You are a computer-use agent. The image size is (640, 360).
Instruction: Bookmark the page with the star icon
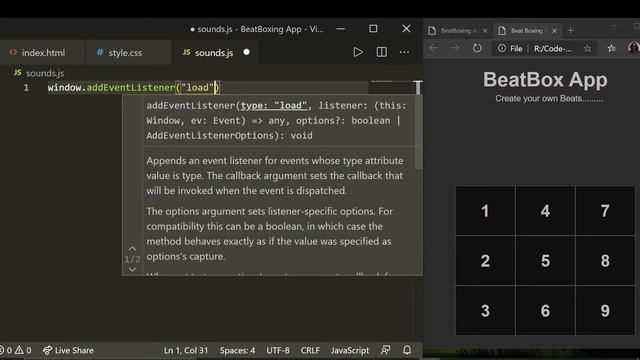pos(587,49)
